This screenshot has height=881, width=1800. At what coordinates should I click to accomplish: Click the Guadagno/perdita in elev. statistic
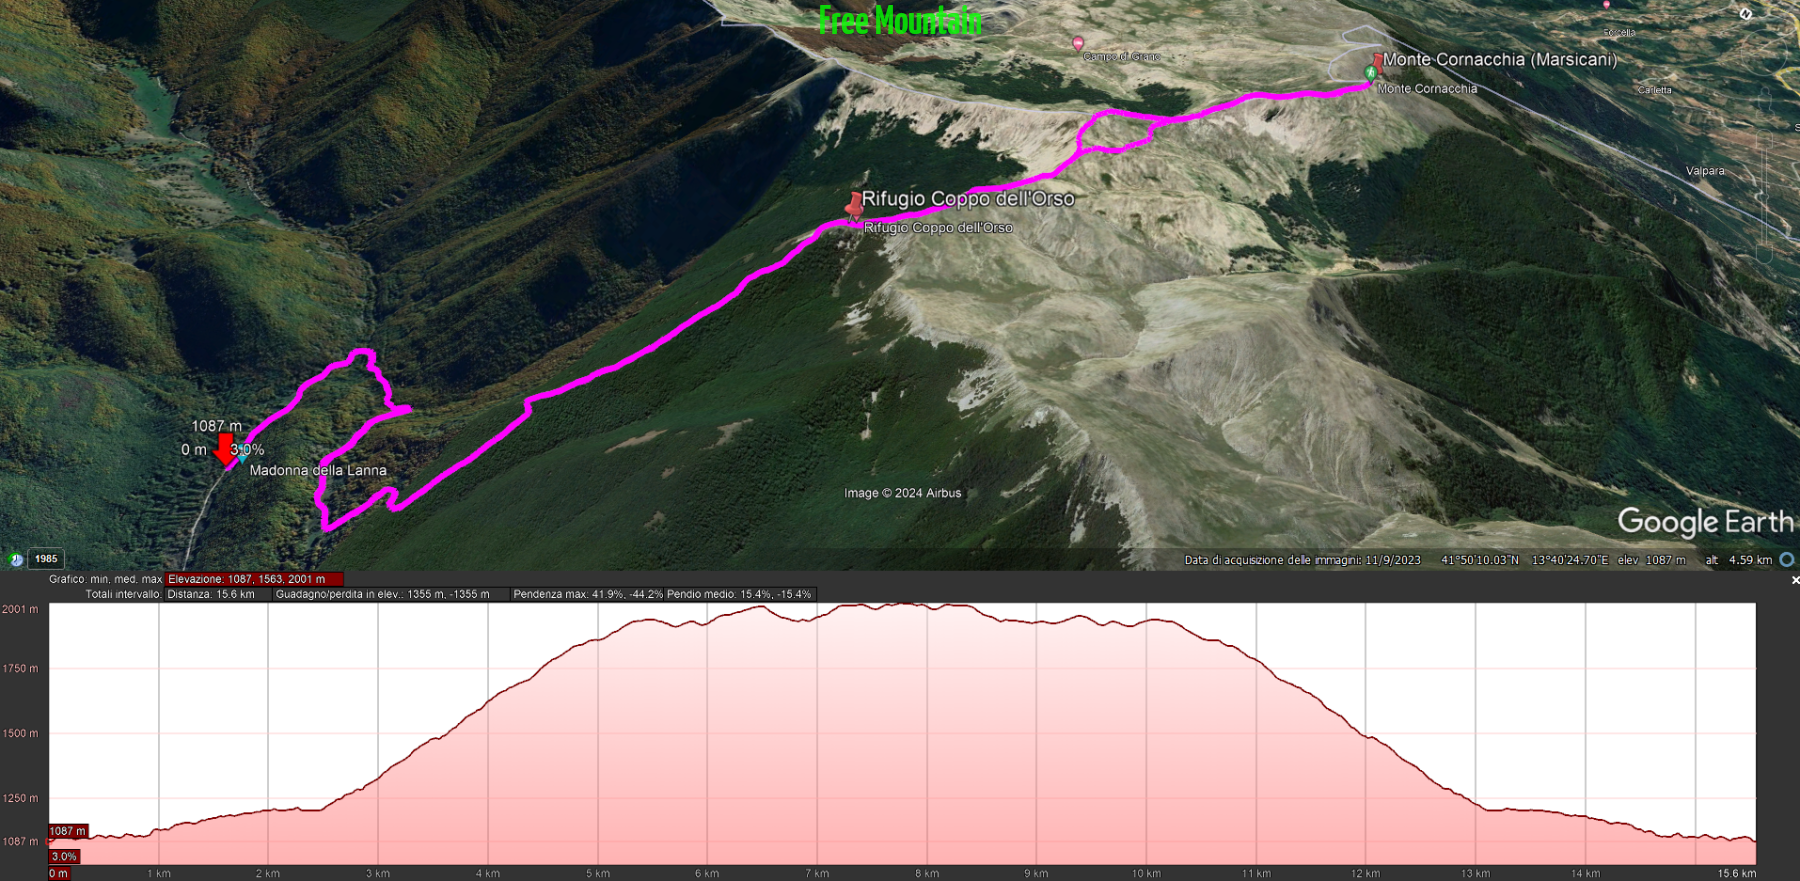pyautogui.click(x=383, y=594)
